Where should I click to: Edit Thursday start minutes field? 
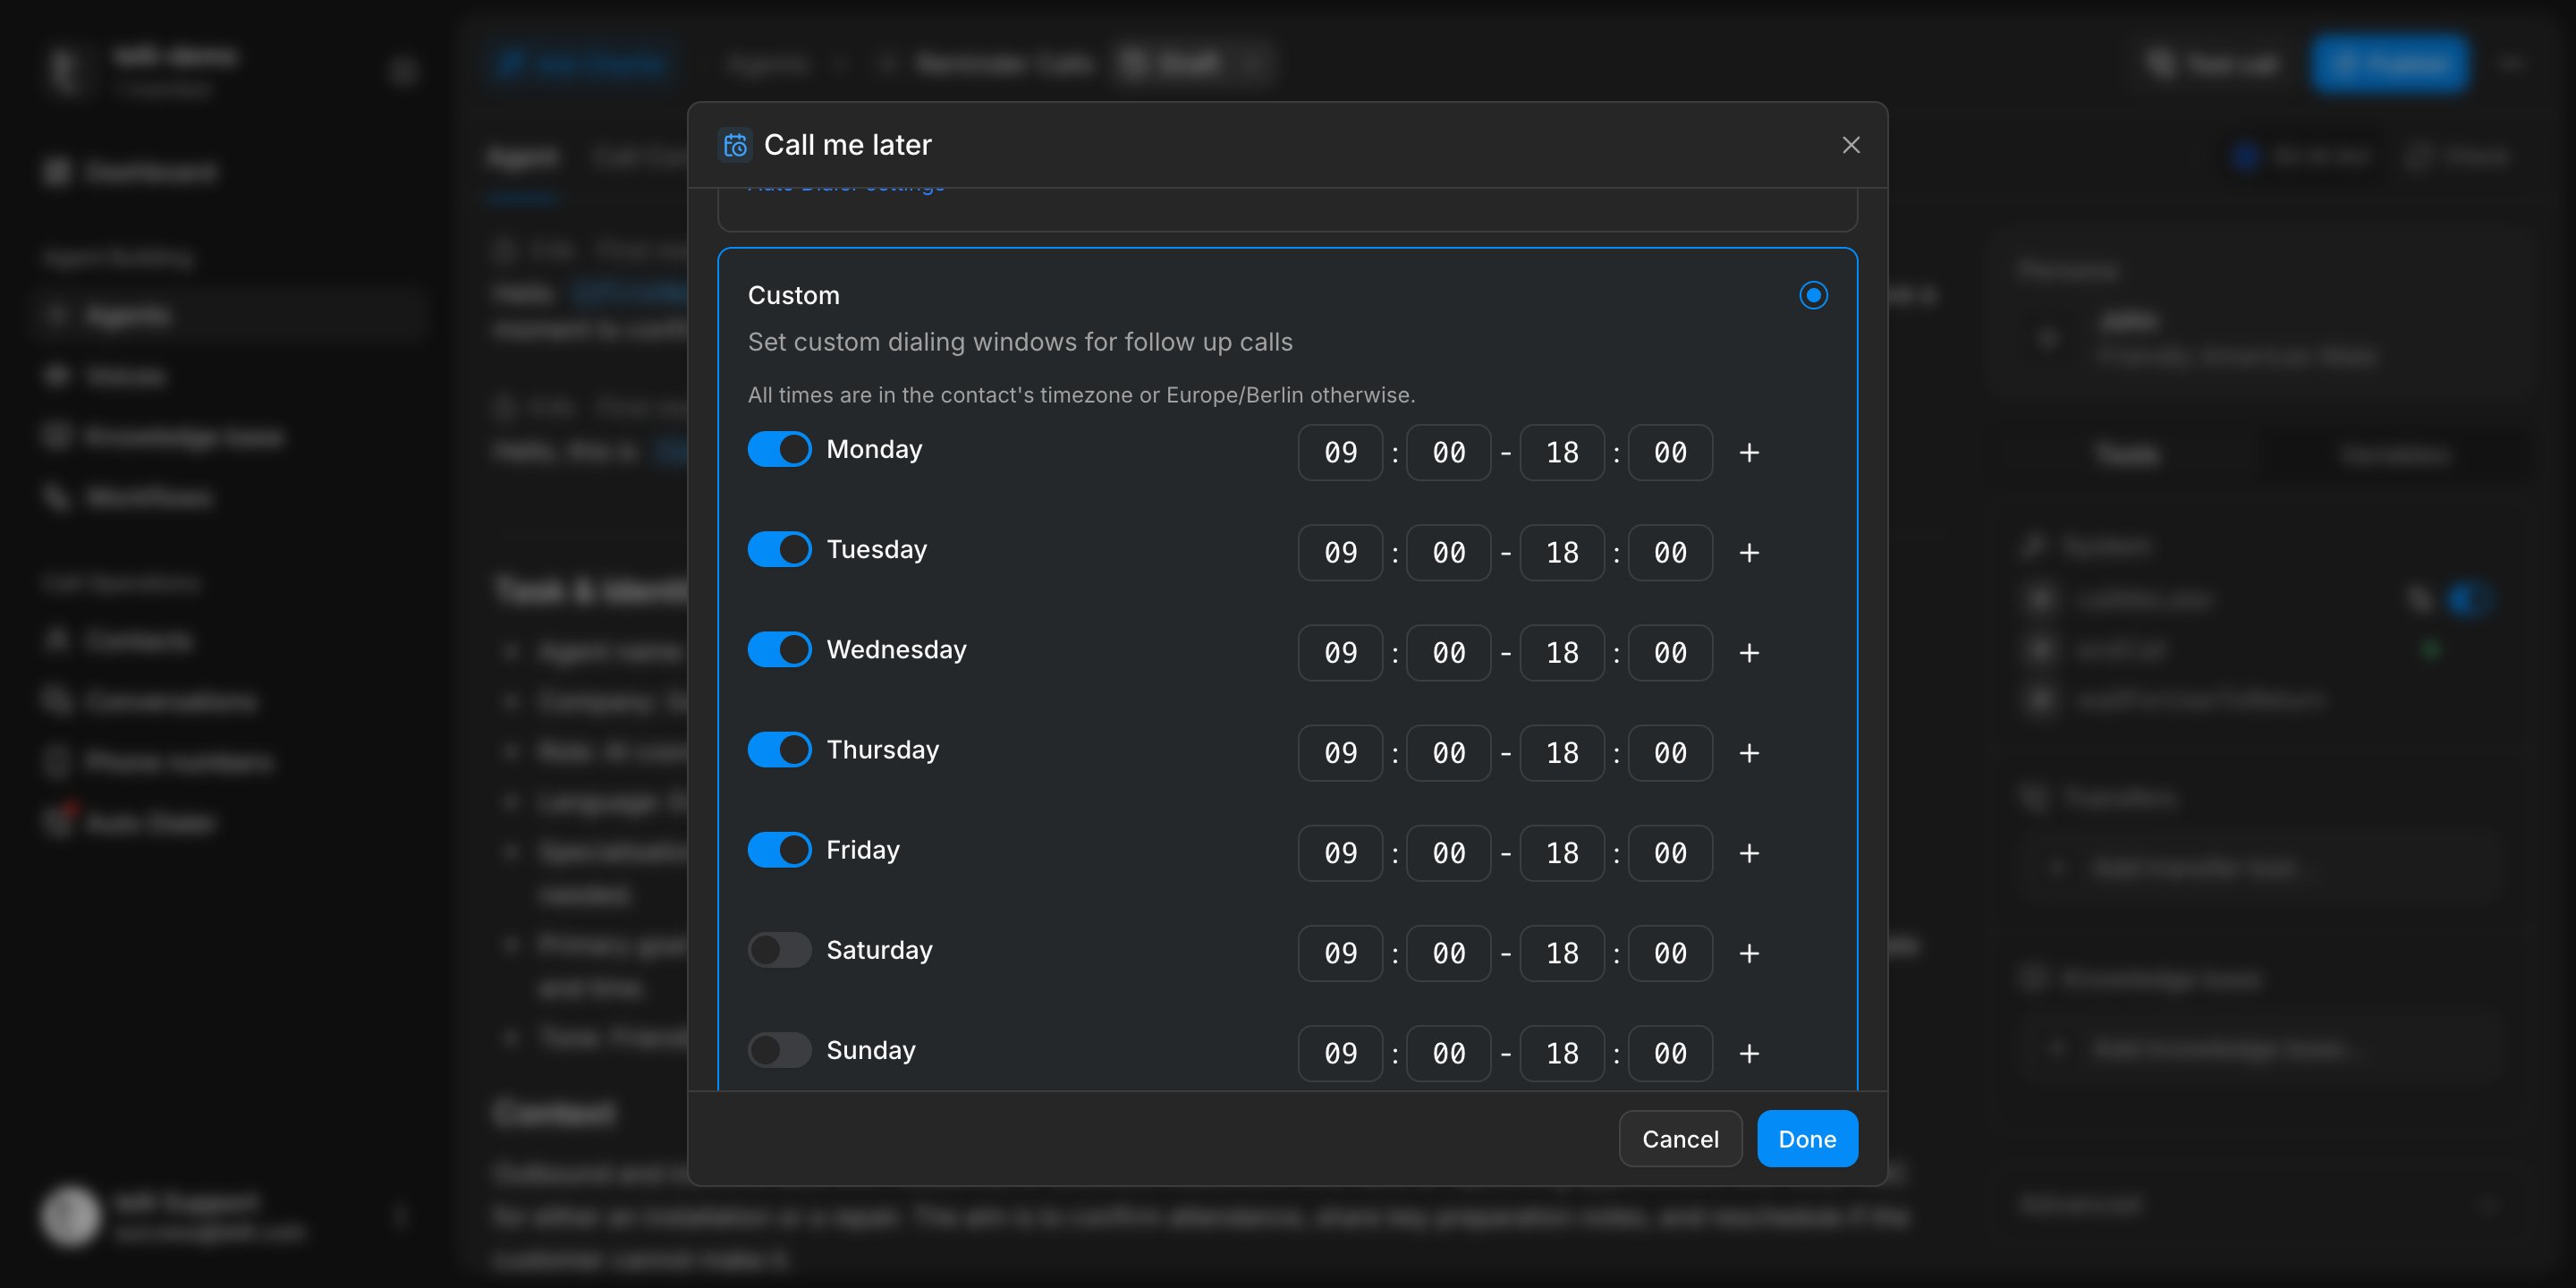(1448, 752)
